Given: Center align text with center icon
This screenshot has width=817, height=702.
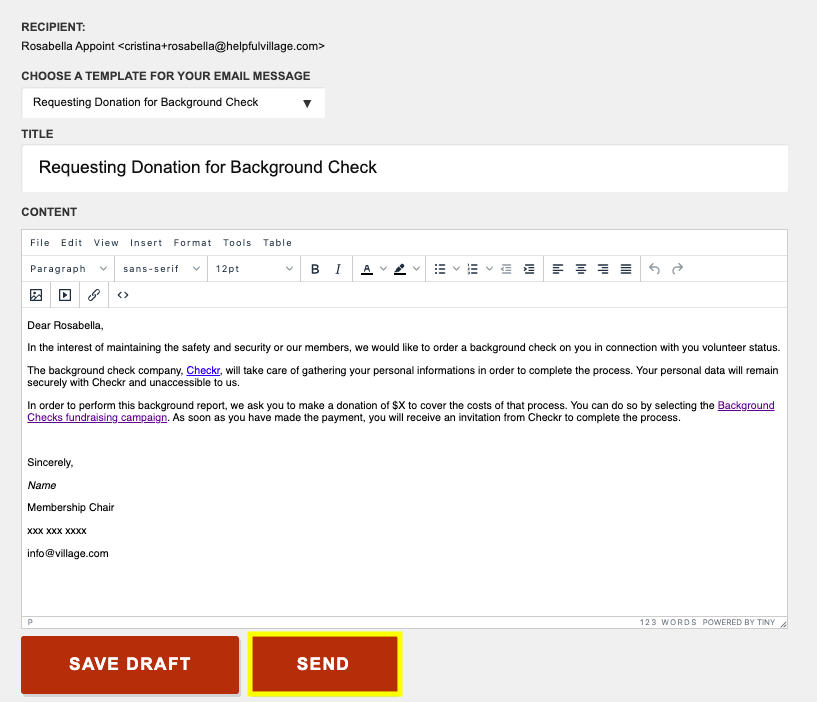Looking at the screenshot, I should click(x=581, y=269).
